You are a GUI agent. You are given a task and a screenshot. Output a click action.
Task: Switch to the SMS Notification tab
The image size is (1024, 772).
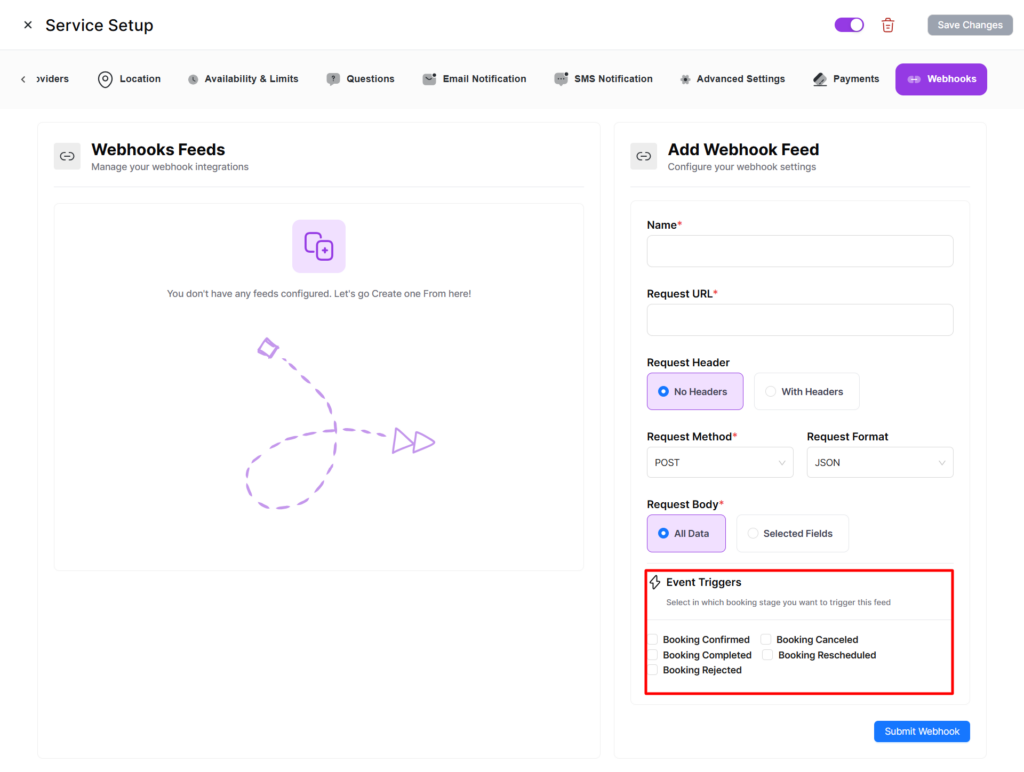click(x=603, y=79)
